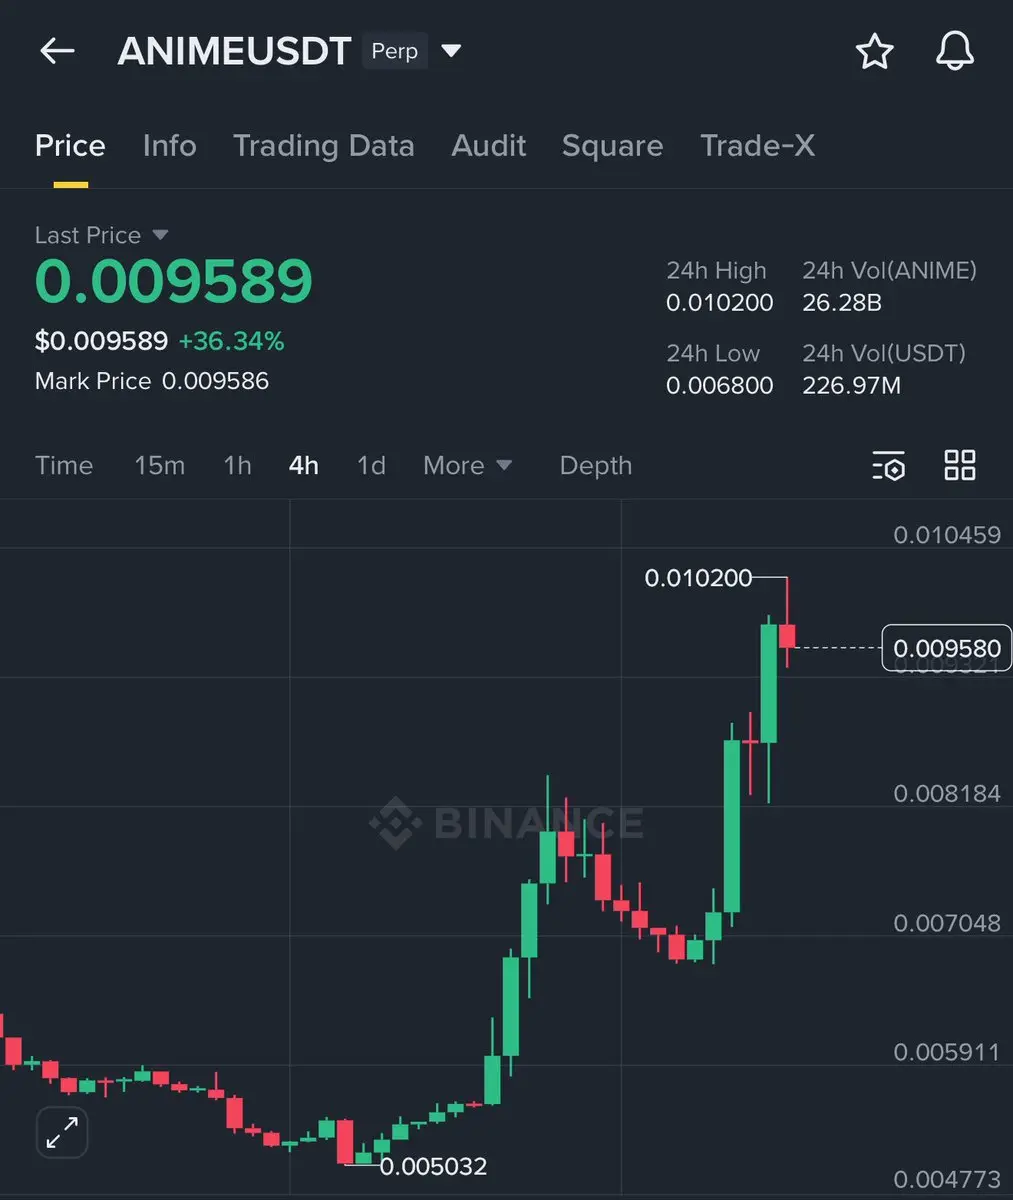Open the four-square grid layout icon
1013x1200 pixels.
click(960, 465)
